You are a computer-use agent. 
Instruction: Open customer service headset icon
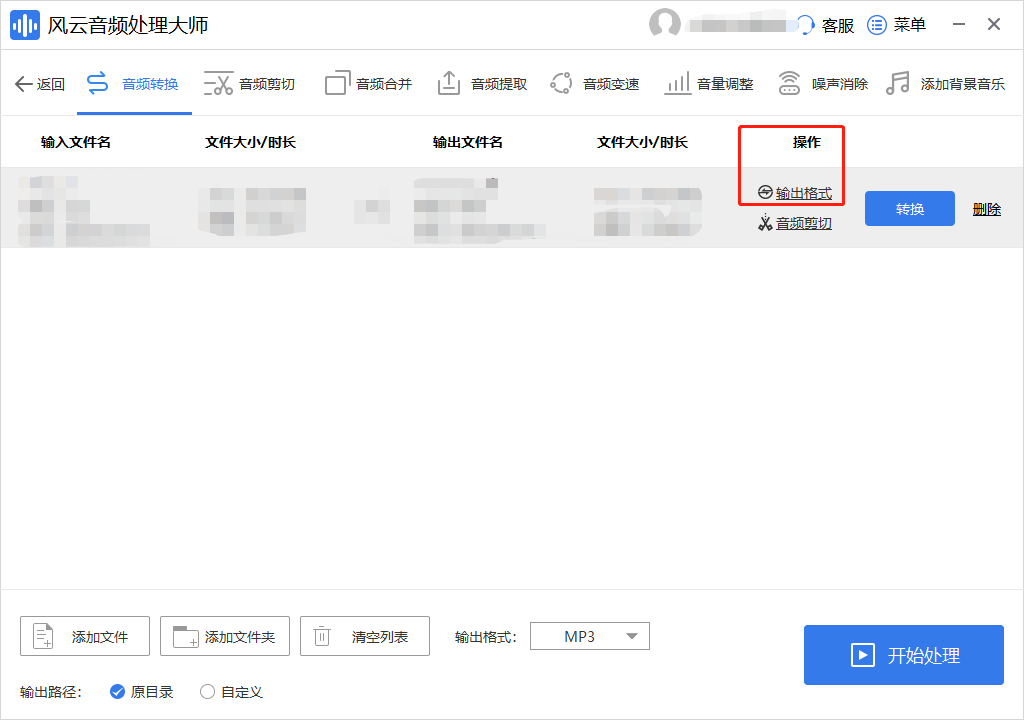click(x=805, y=26)
